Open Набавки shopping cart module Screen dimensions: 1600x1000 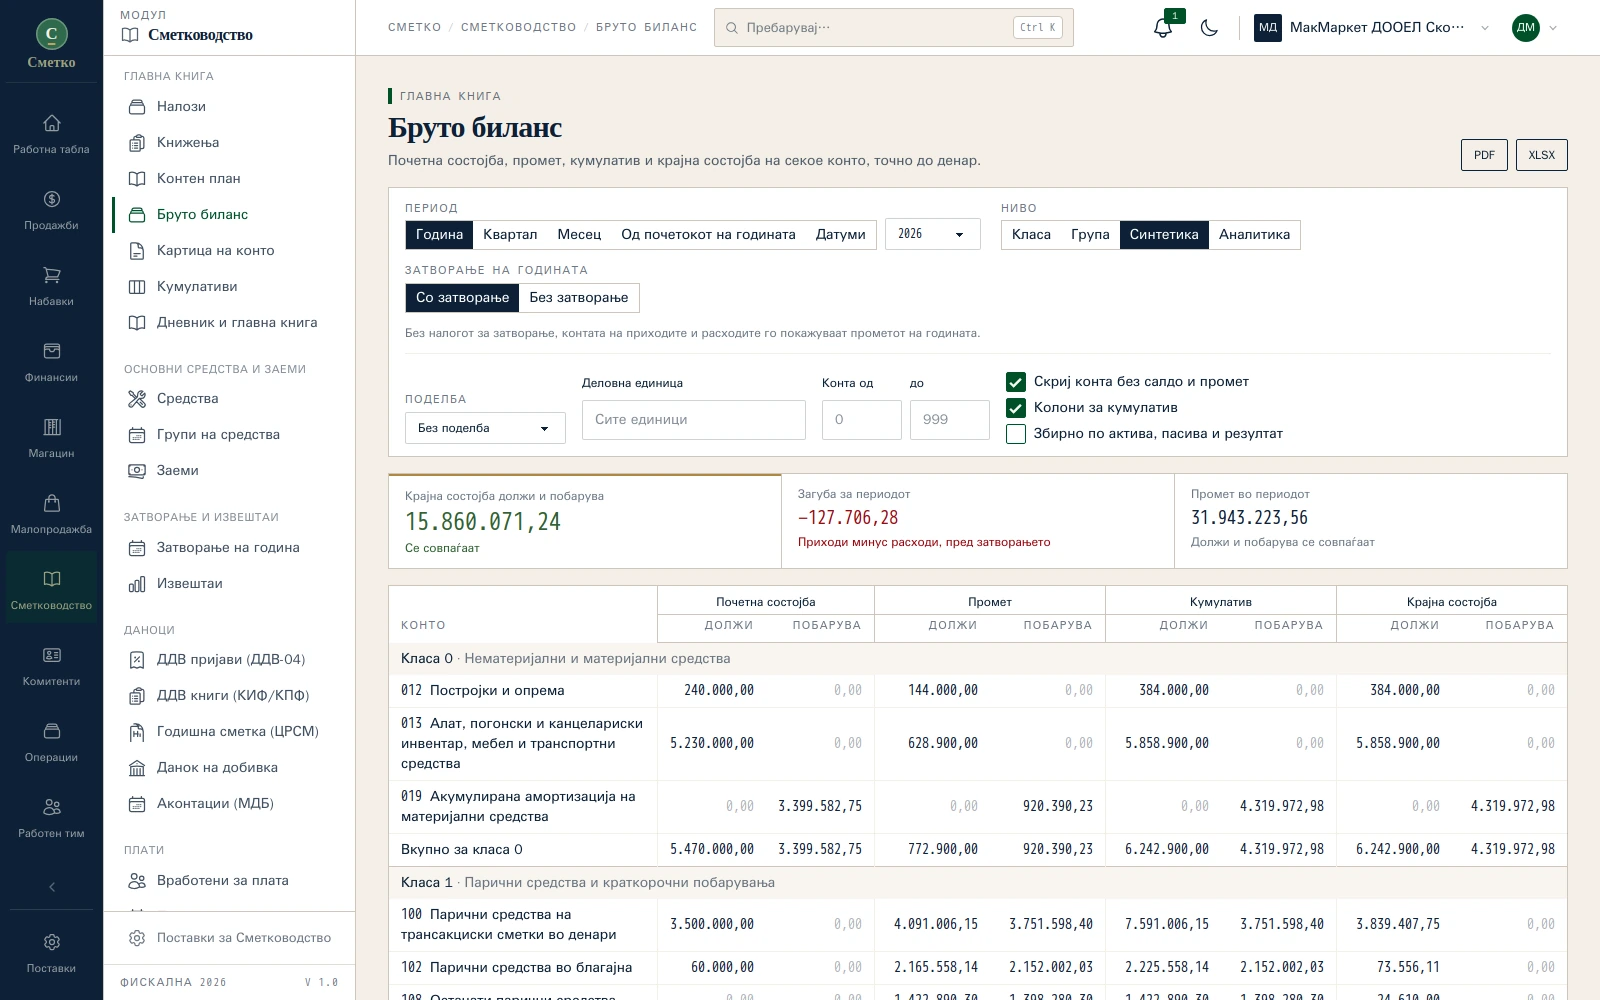coord(52,286)
